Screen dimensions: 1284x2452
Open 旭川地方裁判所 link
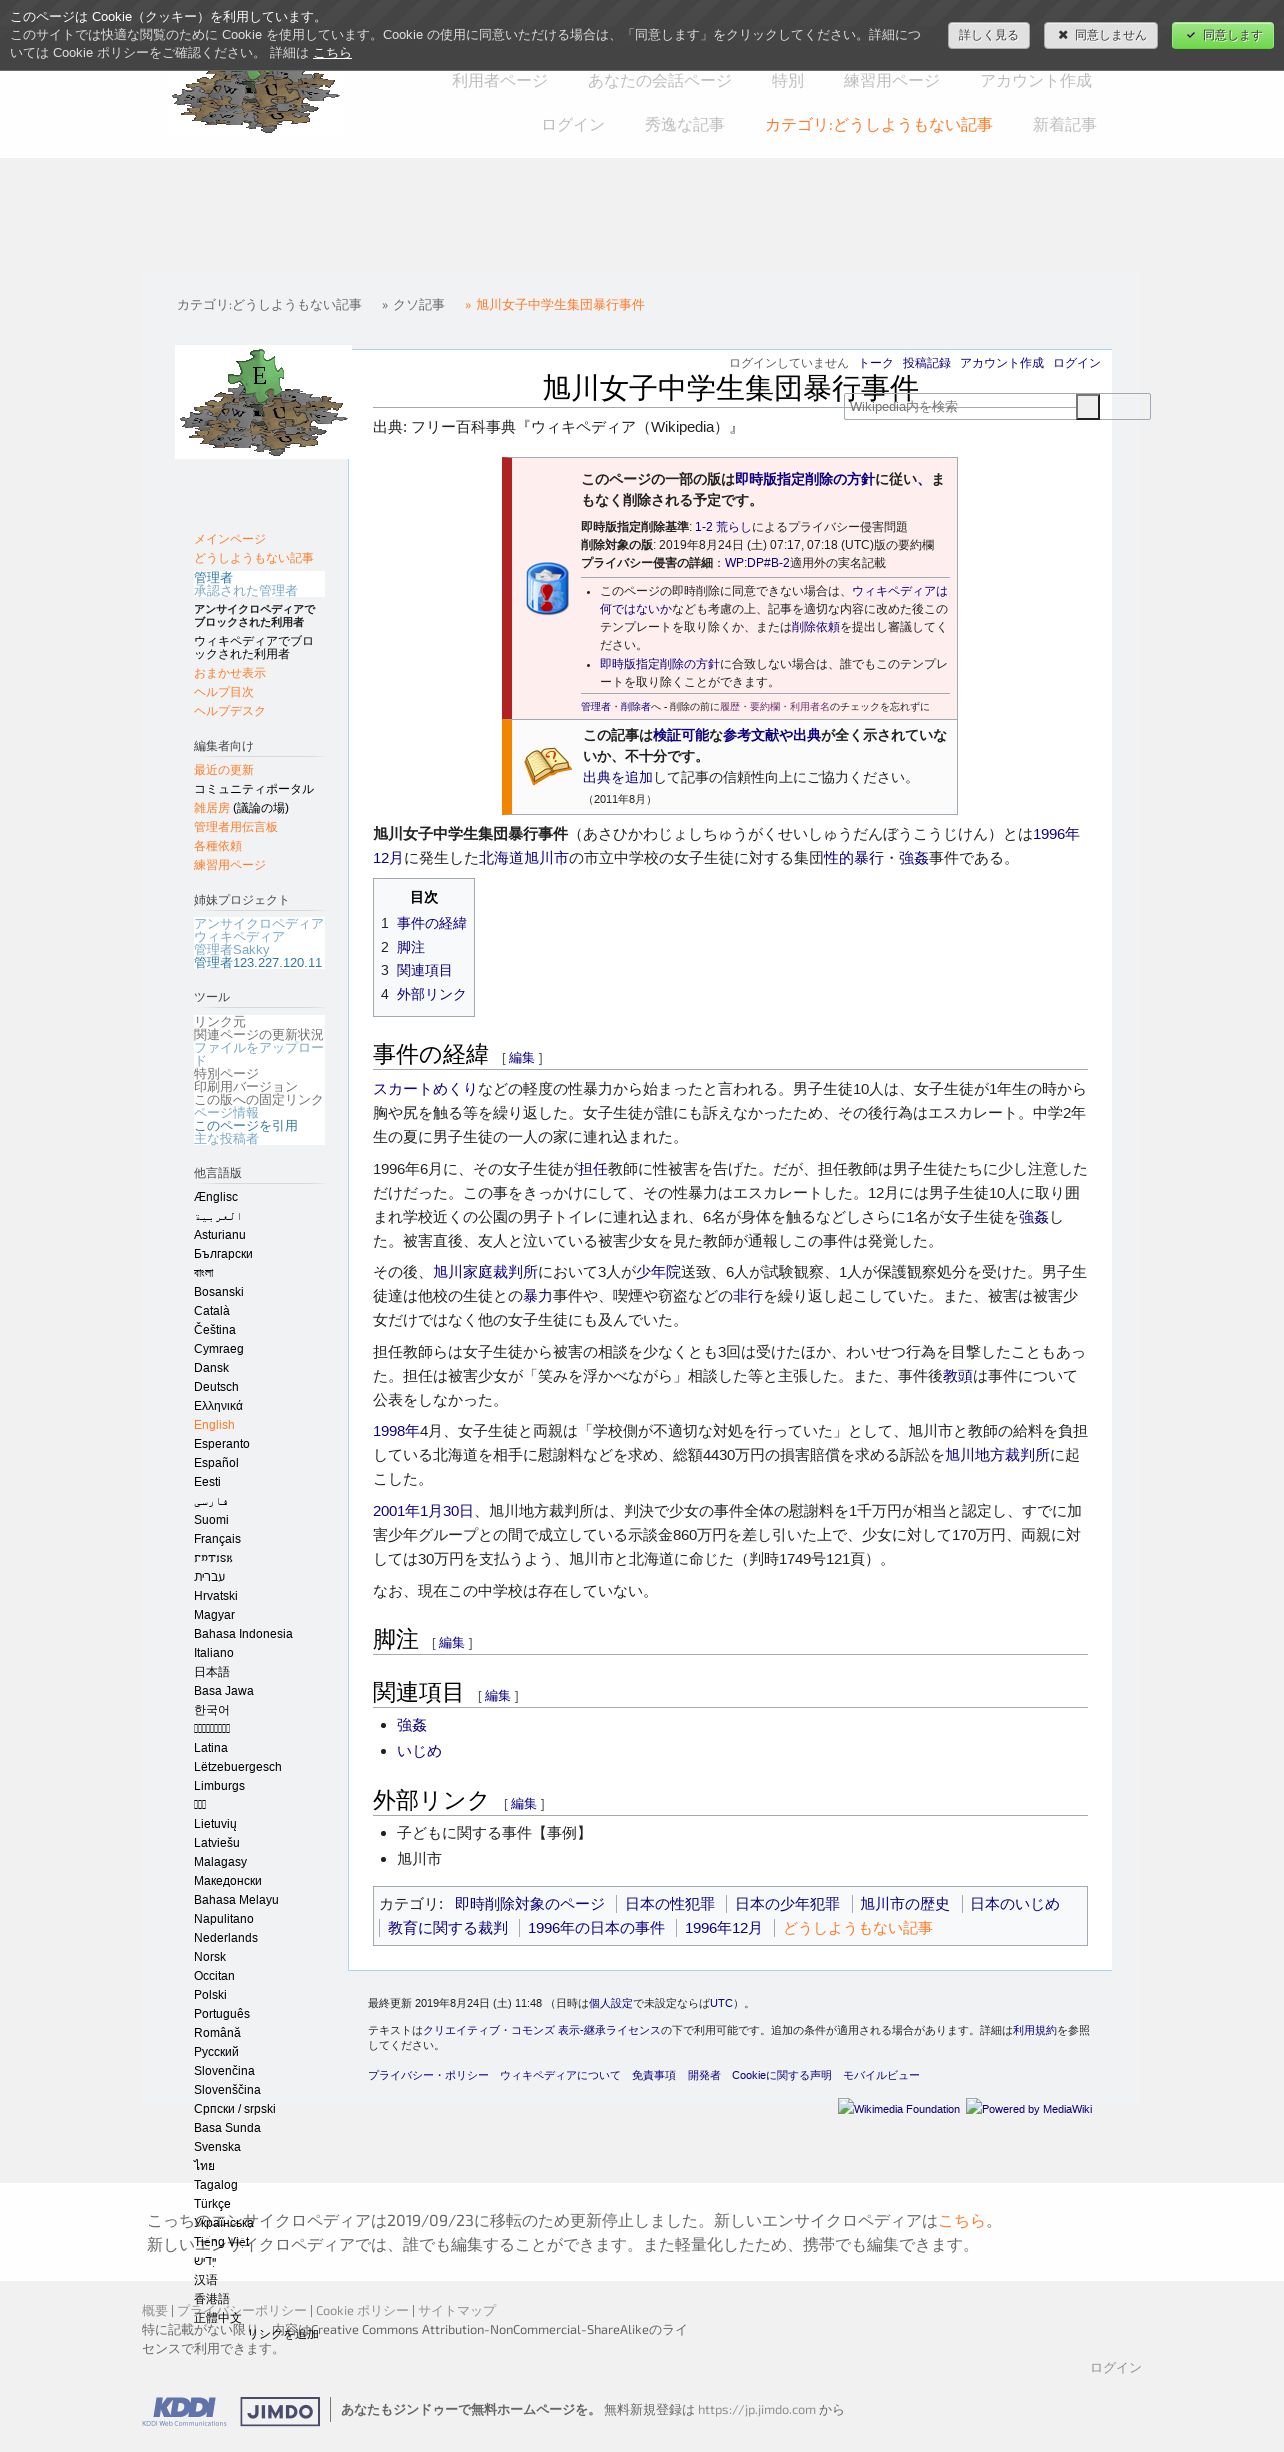(998, 1455)
